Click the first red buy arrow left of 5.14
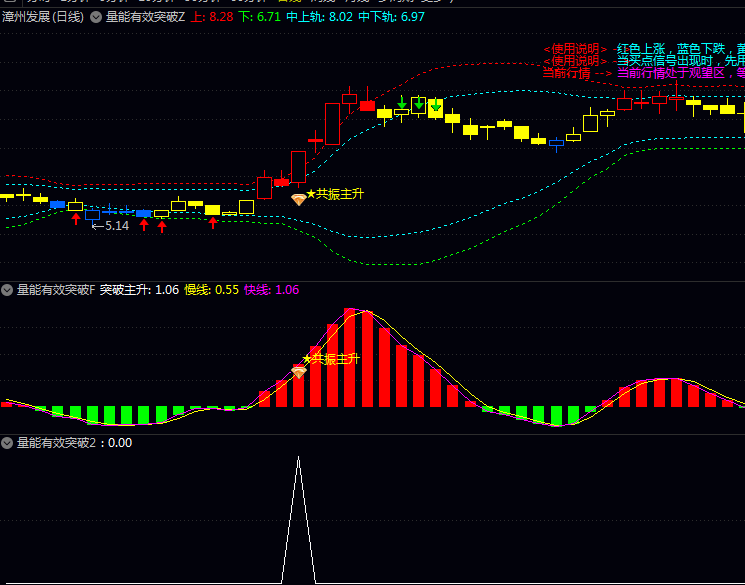This screenshot has height=585, width=745. tap(75, 219)
